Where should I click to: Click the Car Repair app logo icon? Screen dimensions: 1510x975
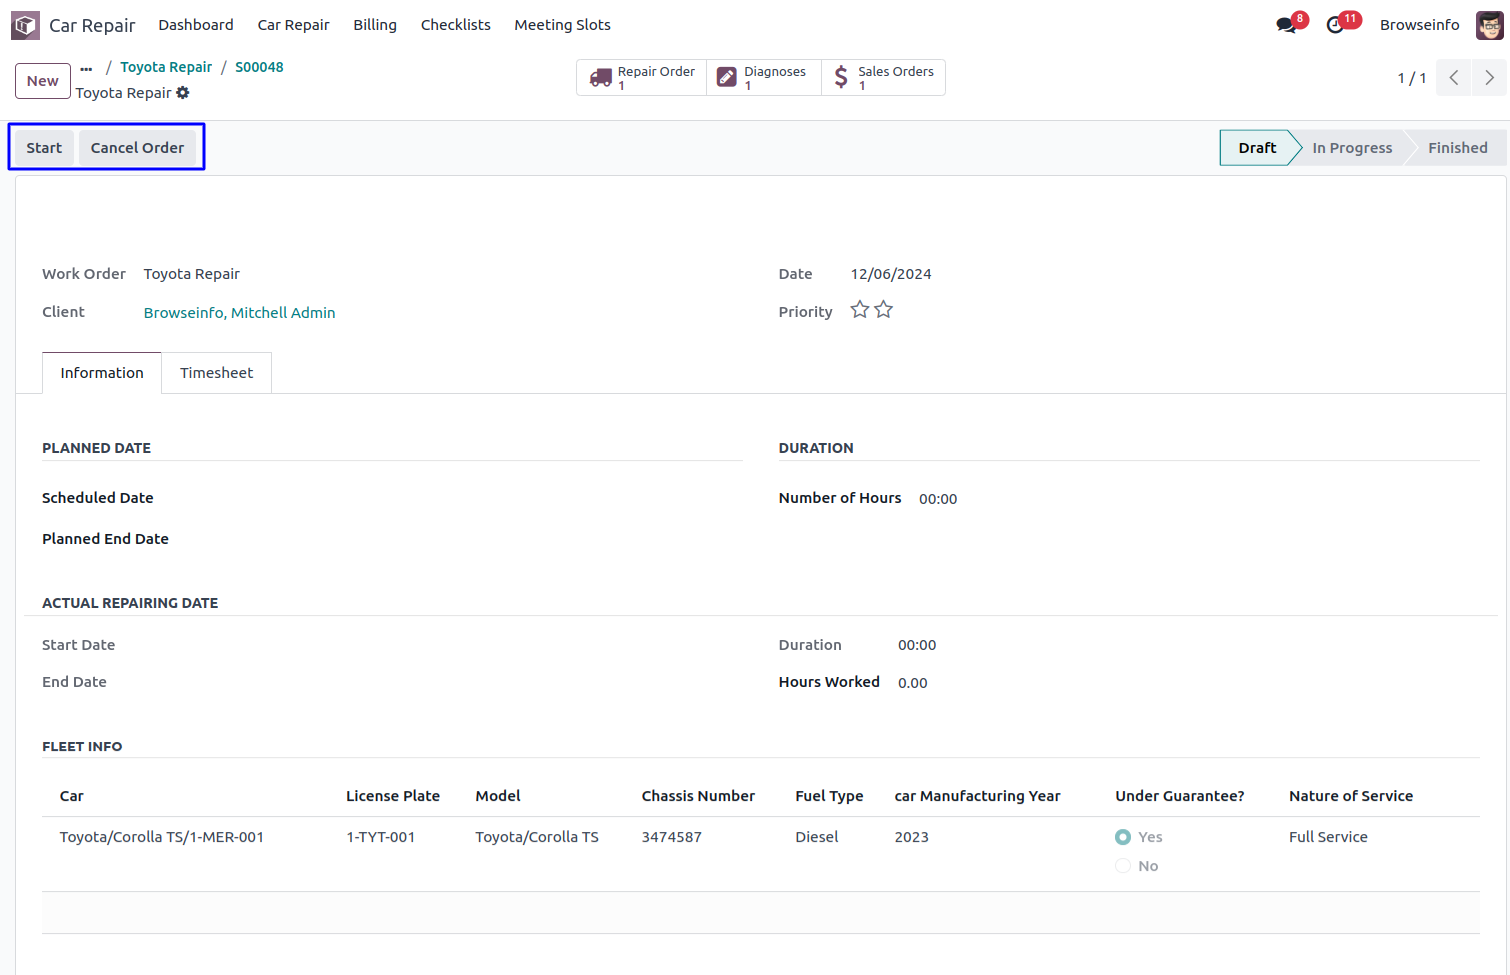coord(25,25)
